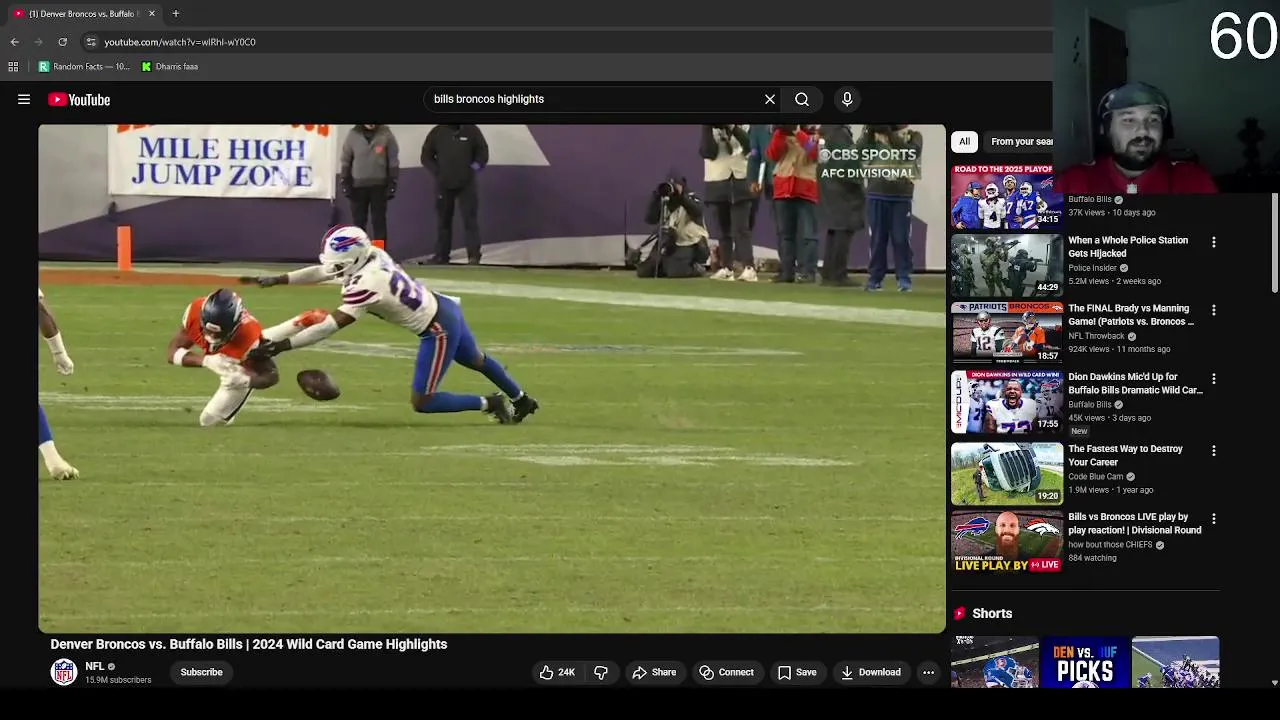This screenshot has height=720, width=1280.
Task: Reload the page with refresh icon
Action: [x=62, y=42]
